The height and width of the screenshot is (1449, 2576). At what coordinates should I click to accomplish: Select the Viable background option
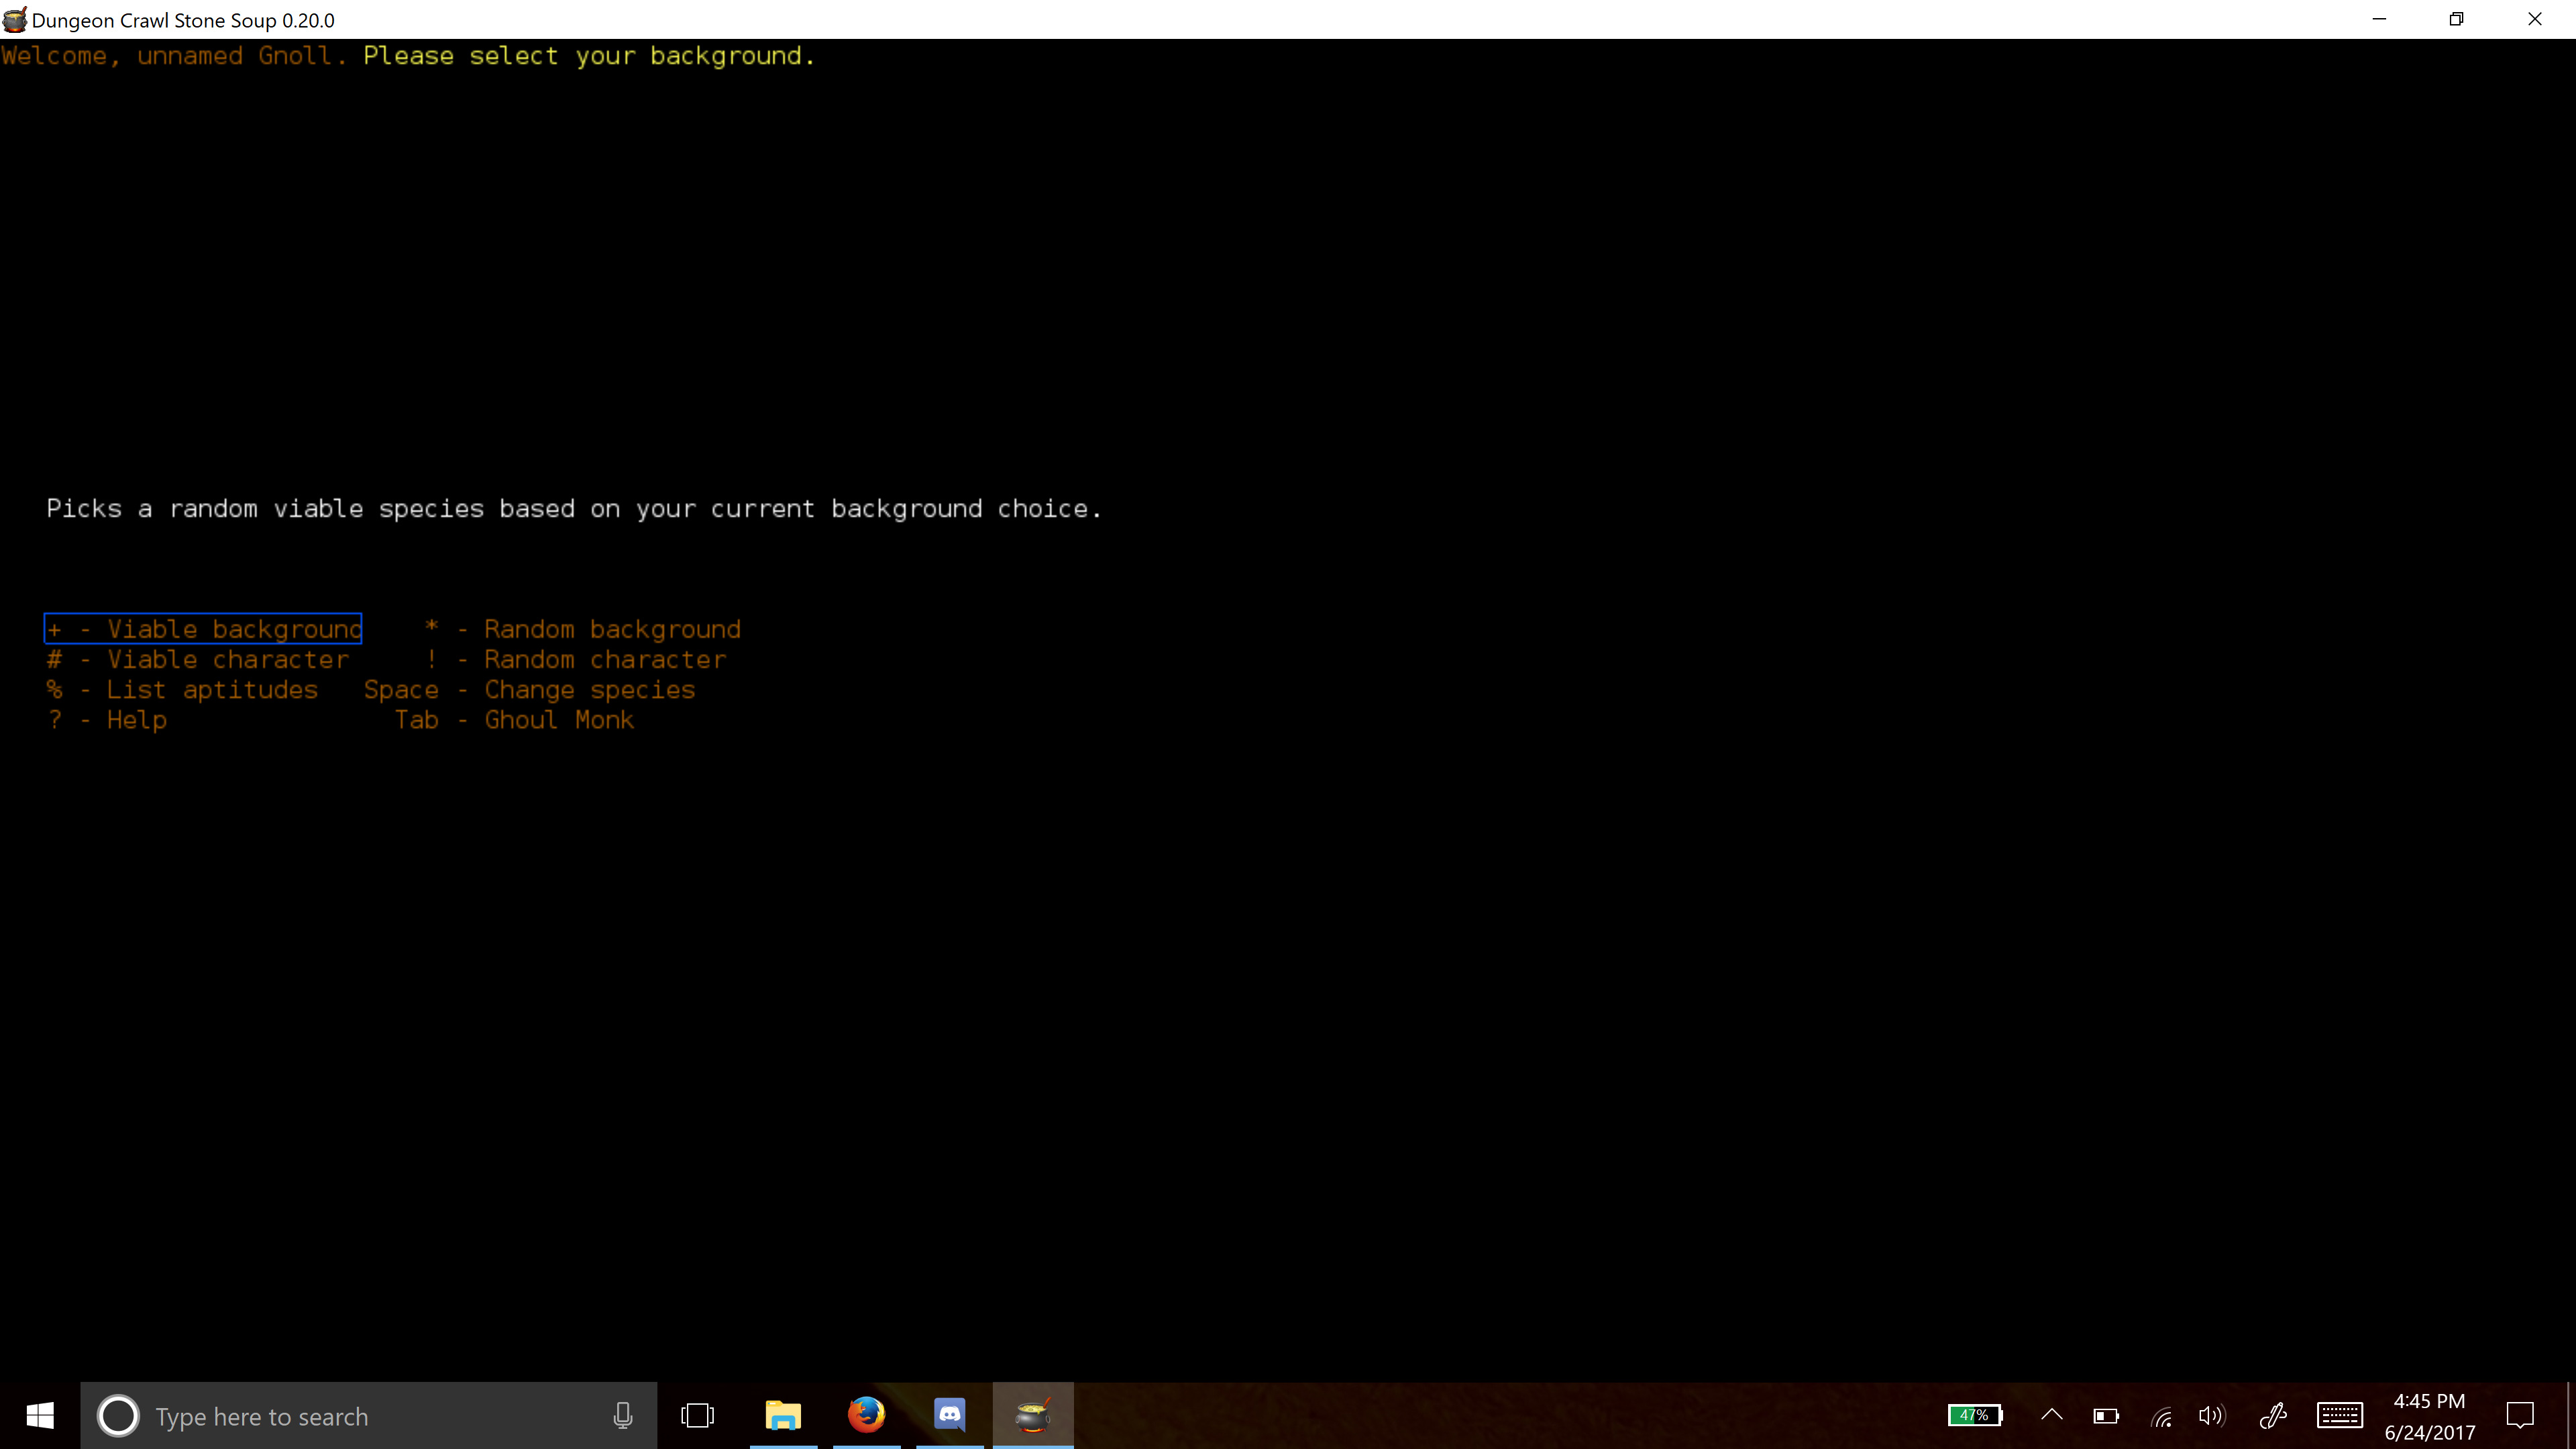[x=203, y=629]
